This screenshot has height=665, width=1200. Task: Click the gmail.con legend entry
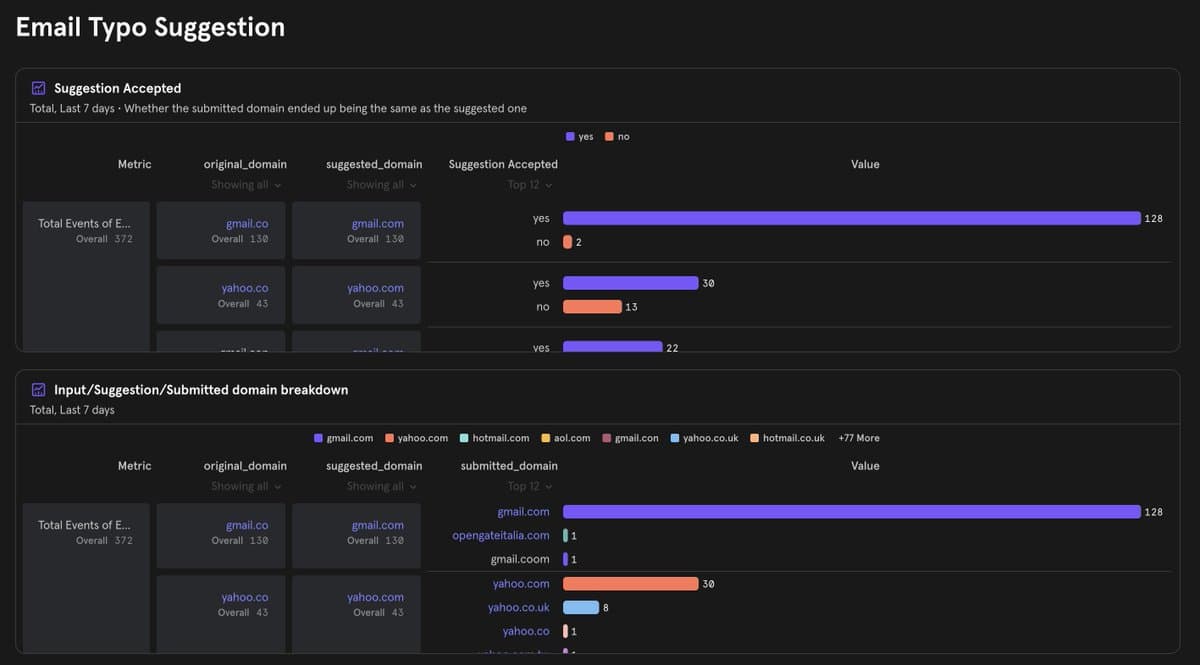[631, 438]
